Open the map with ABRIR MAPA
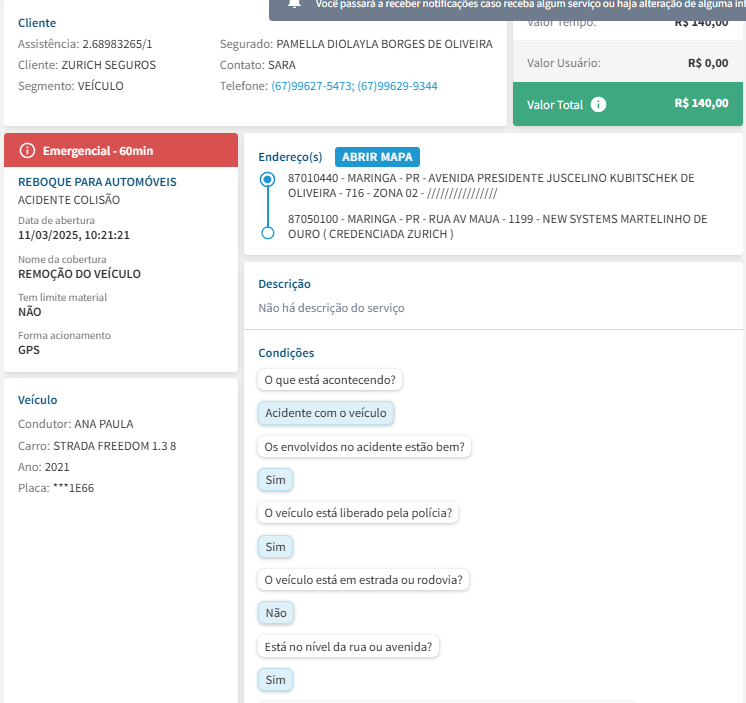The height and width of the screenshot is (703, 746). (377, 157)
